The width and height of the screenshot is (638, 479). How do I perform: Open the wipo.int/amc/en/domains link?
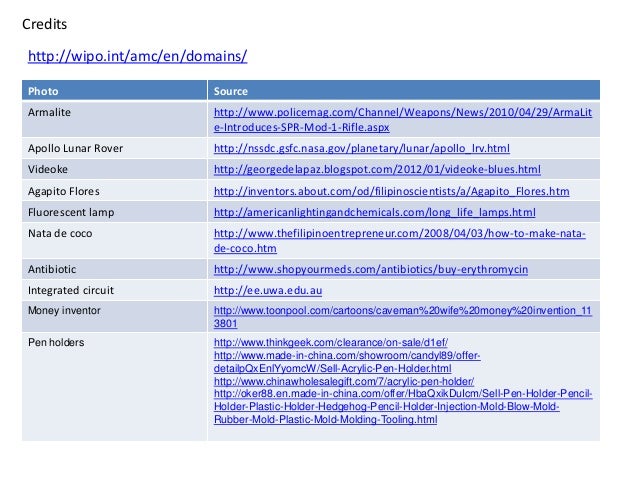click(x=138, y=56)
